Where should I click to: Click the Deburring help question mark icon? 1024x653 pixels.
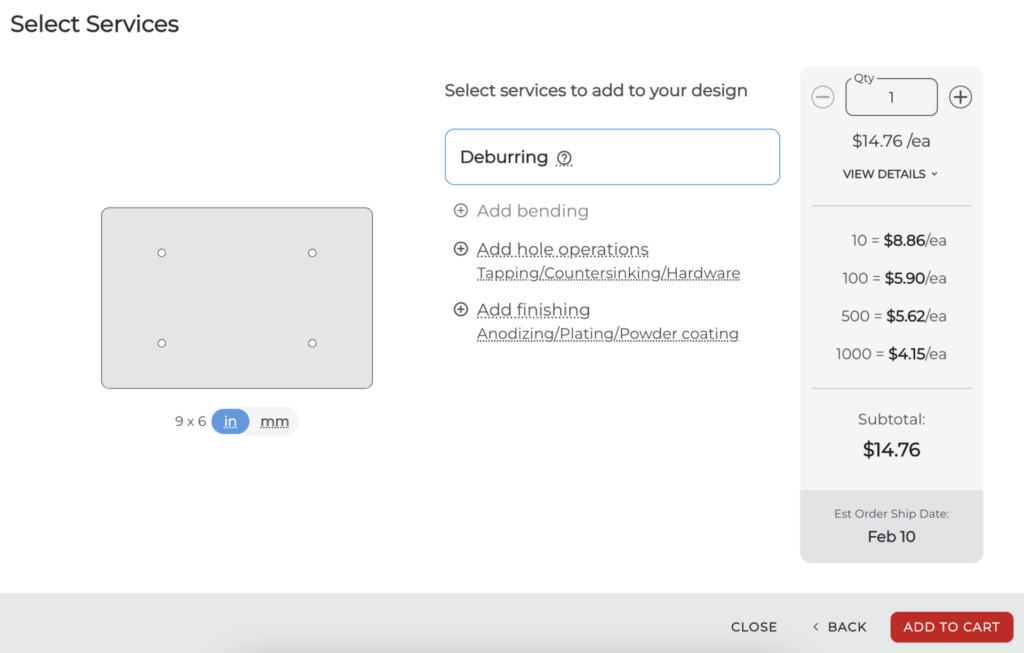point(564,158)
